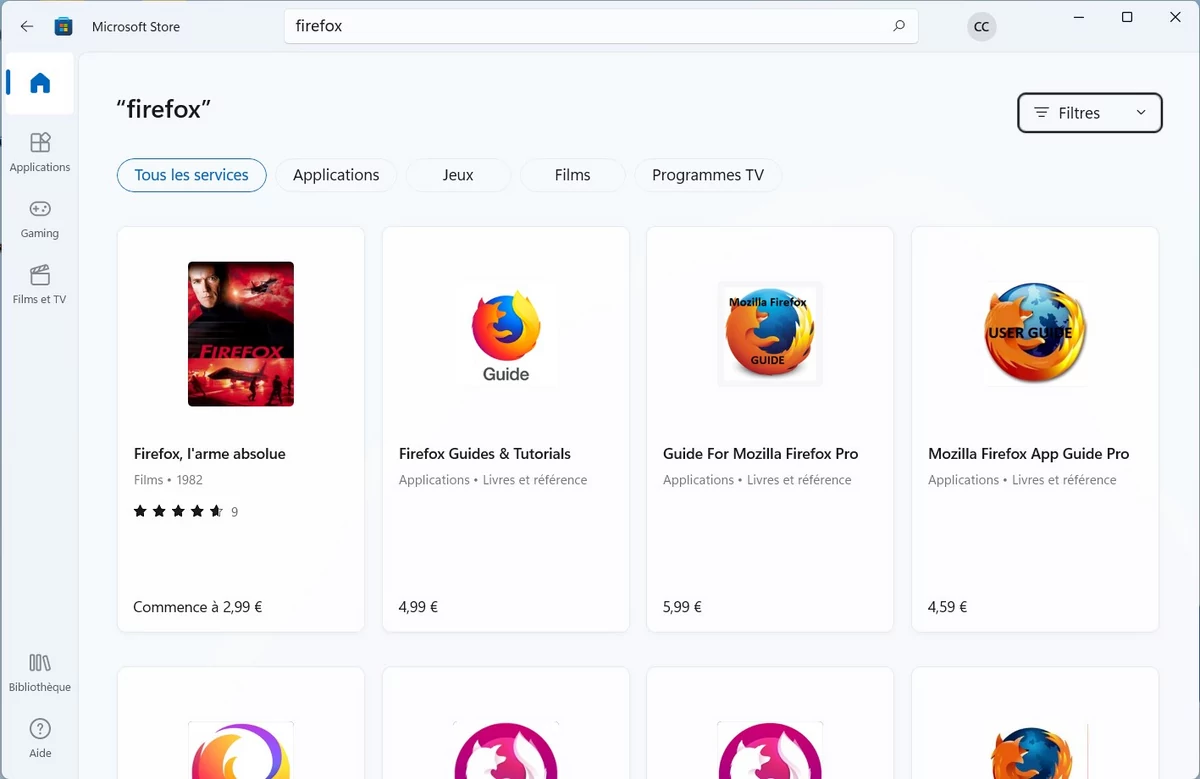
Task: Open the Bibliothèque library
Action: coord(40,672)
